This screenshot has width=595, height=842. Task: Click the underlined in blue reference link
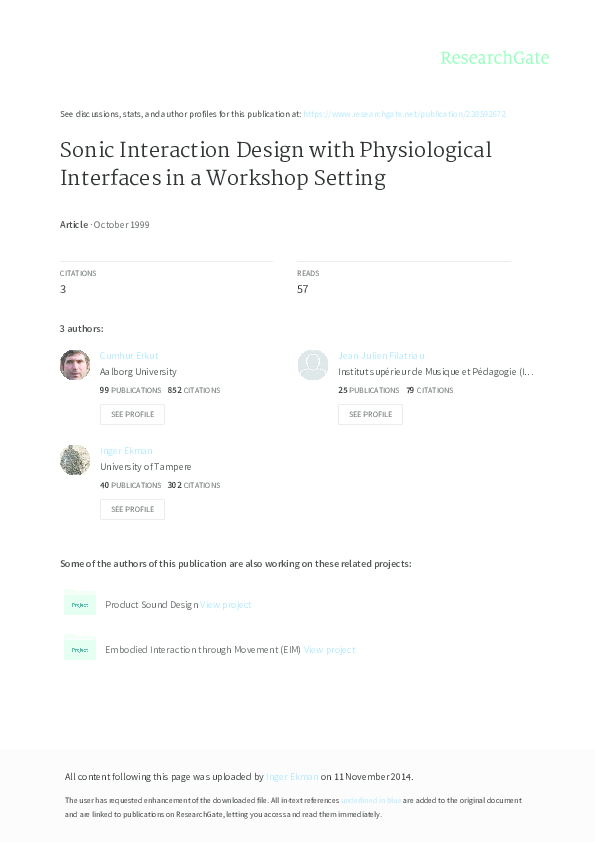(x=369, y=800)
